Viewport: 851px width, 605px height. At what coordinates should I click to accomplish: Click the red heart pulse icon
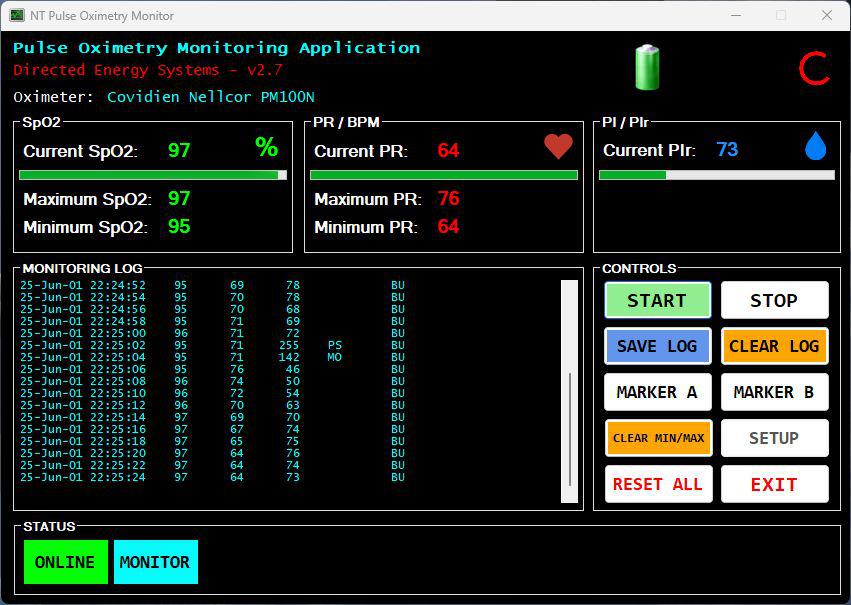[x=558, y=147]
